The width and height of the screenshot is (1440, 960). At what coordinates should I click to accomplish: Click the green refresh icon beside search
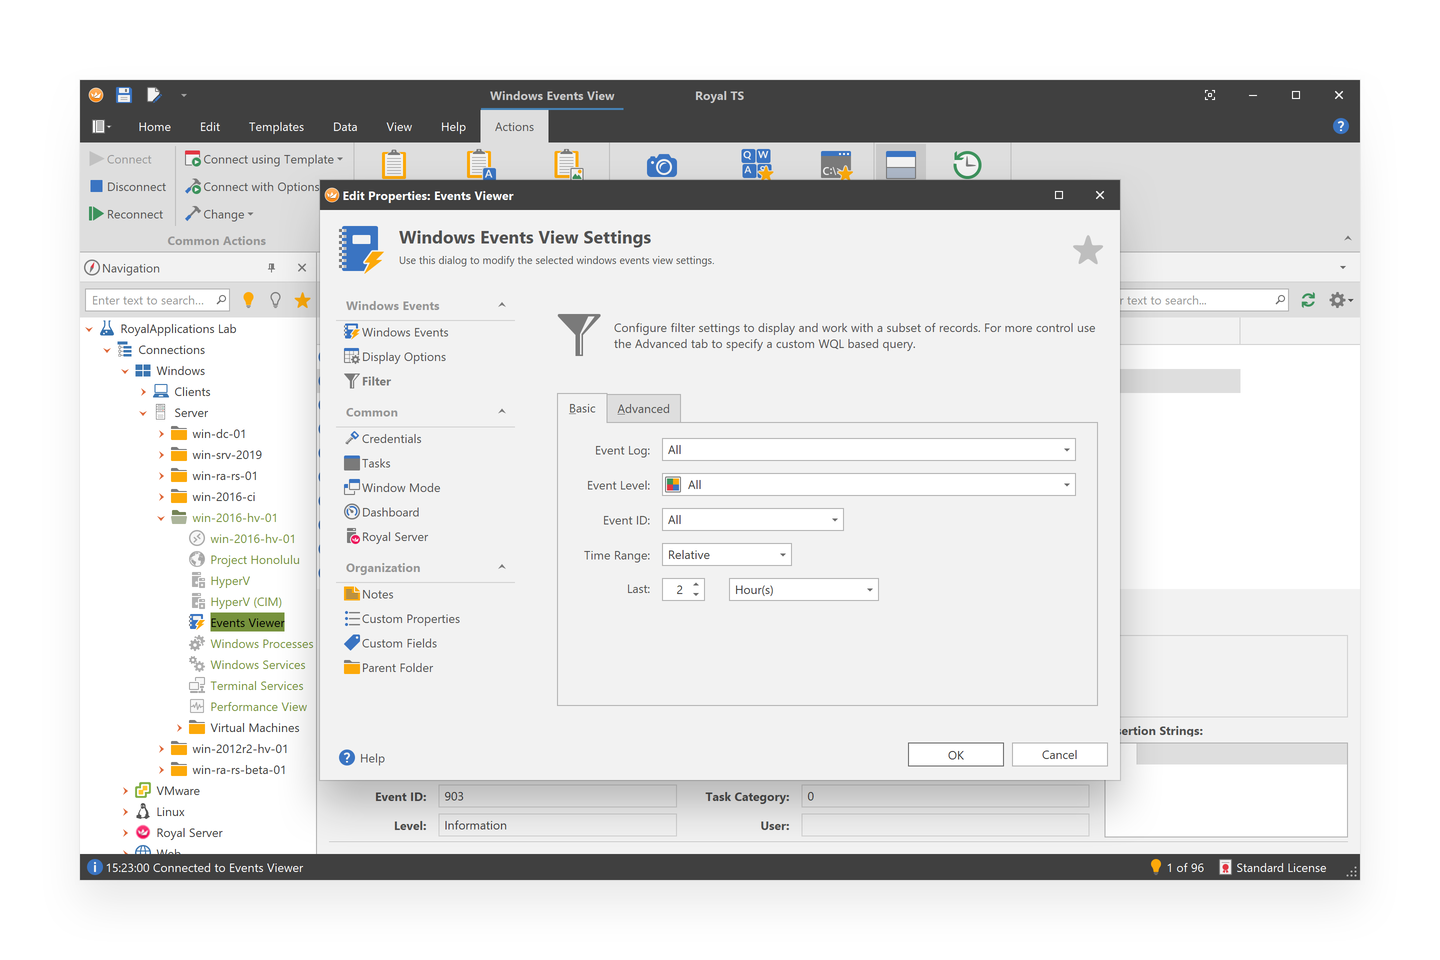[x=1308, y=300]
